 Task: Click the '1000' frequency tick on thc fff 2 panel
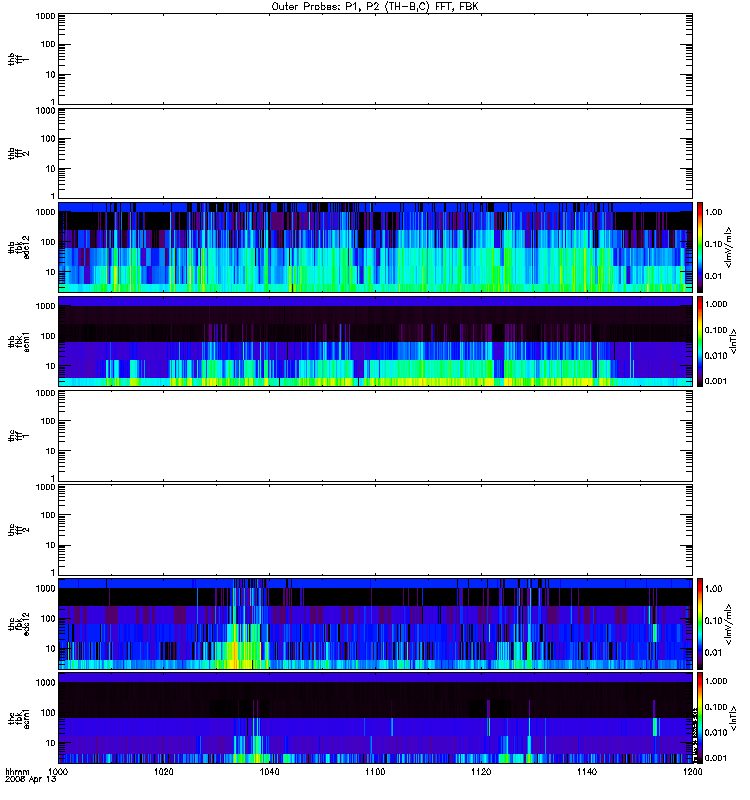[x=45, y=487]
